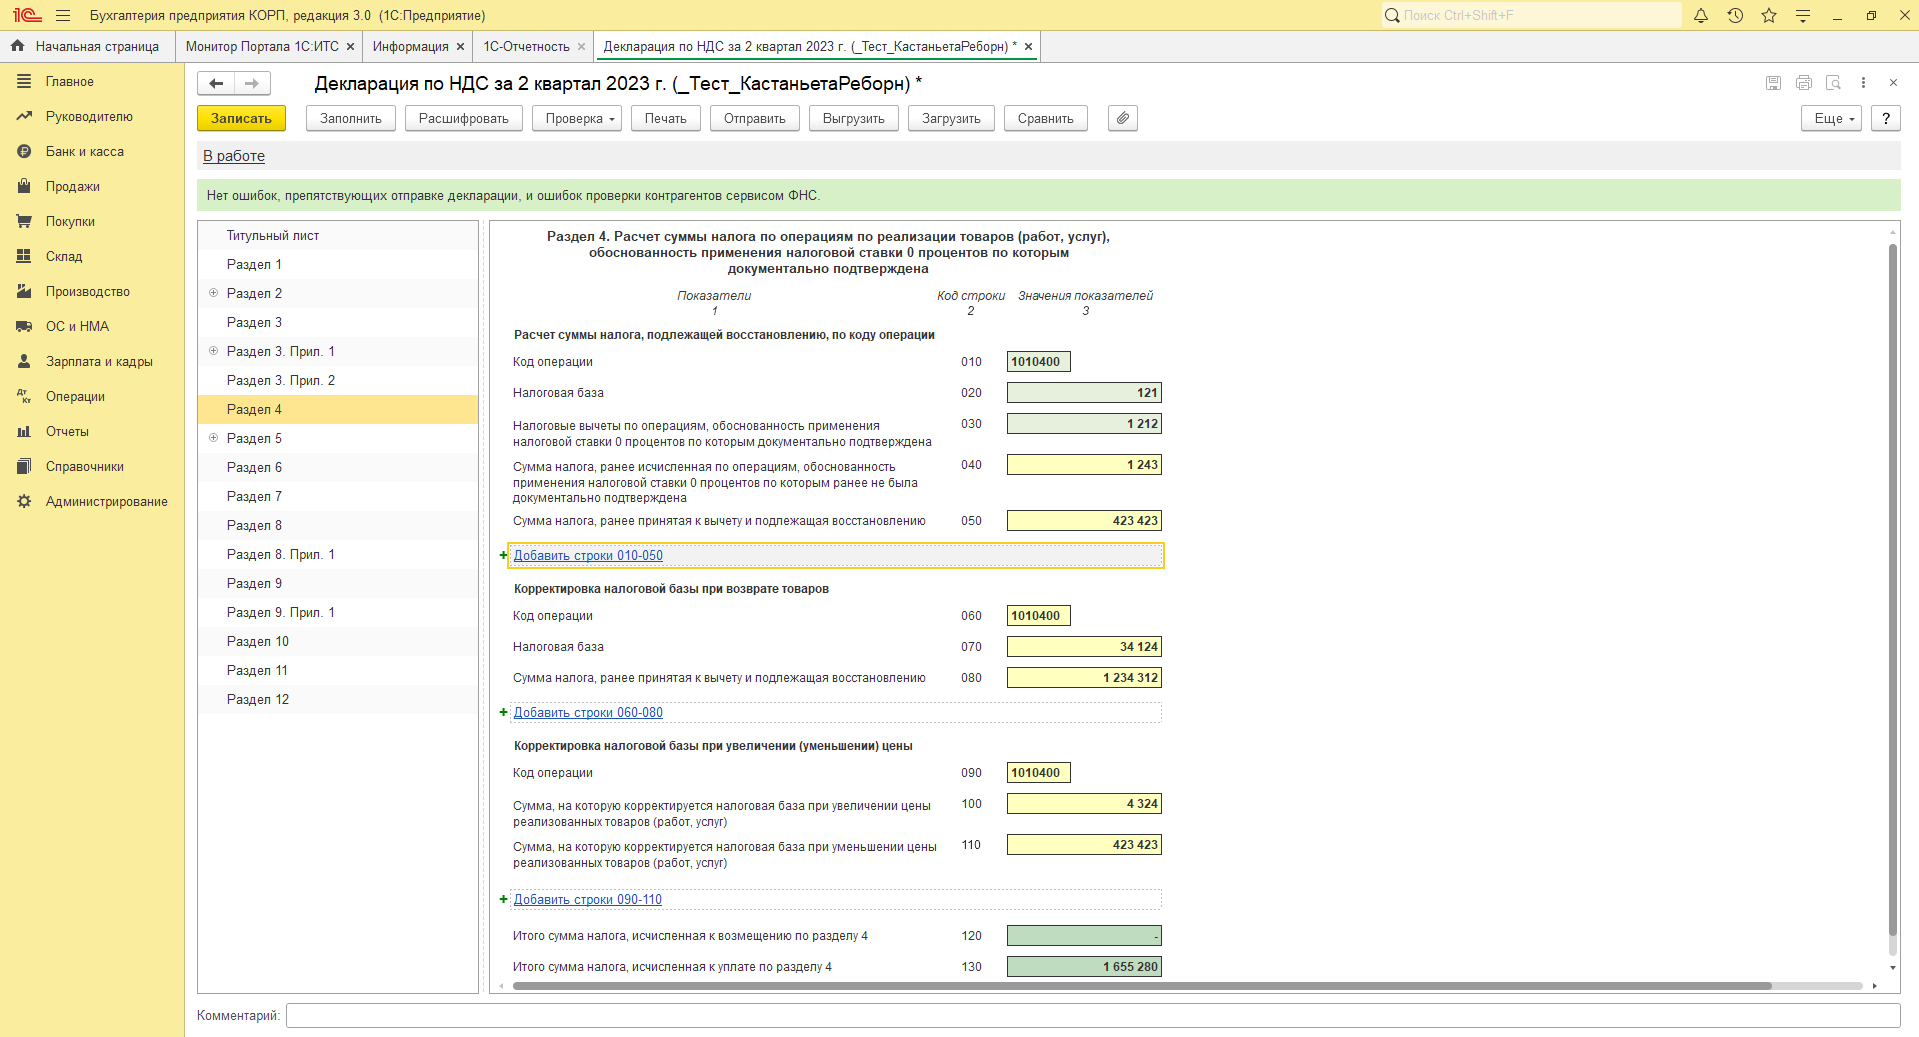Screen dimensions: 1919x1037
Task: Click the yellow Записать button
Action: pos(241,118)
